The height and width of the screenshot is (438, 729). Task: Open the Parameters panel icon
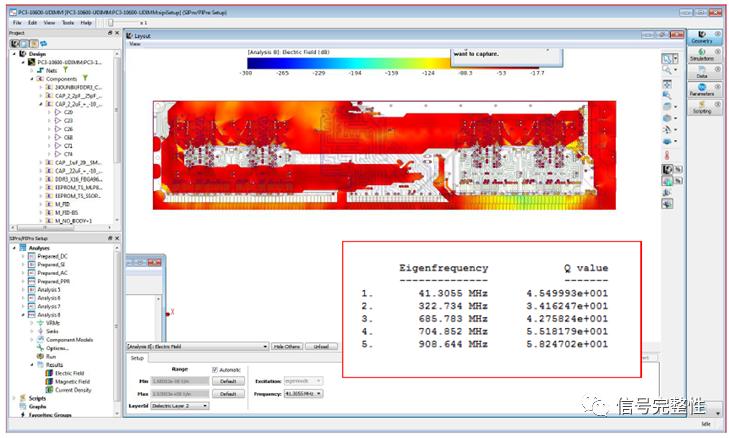click(x=702, y=89)
